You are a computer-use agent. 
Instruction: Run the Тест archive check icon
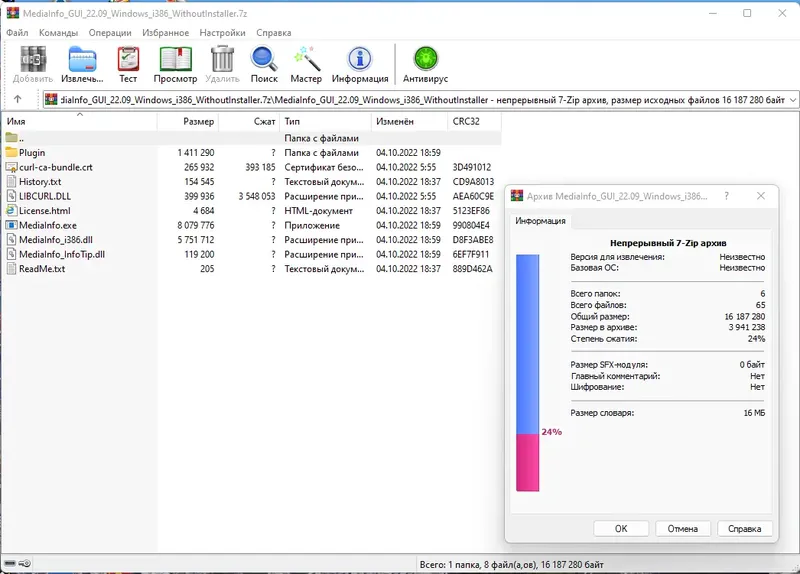[x=128, y=59]
